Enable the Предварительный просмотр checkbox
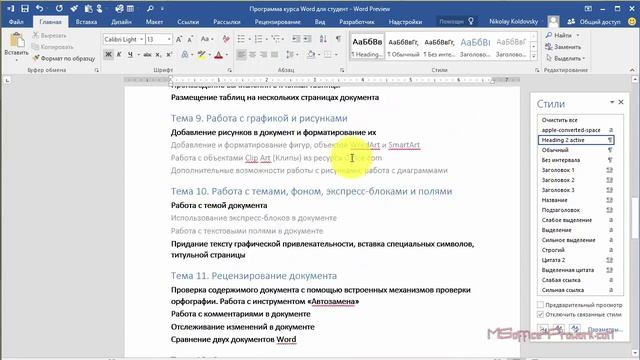Screen dimensions: 640x360 [540, 305]
